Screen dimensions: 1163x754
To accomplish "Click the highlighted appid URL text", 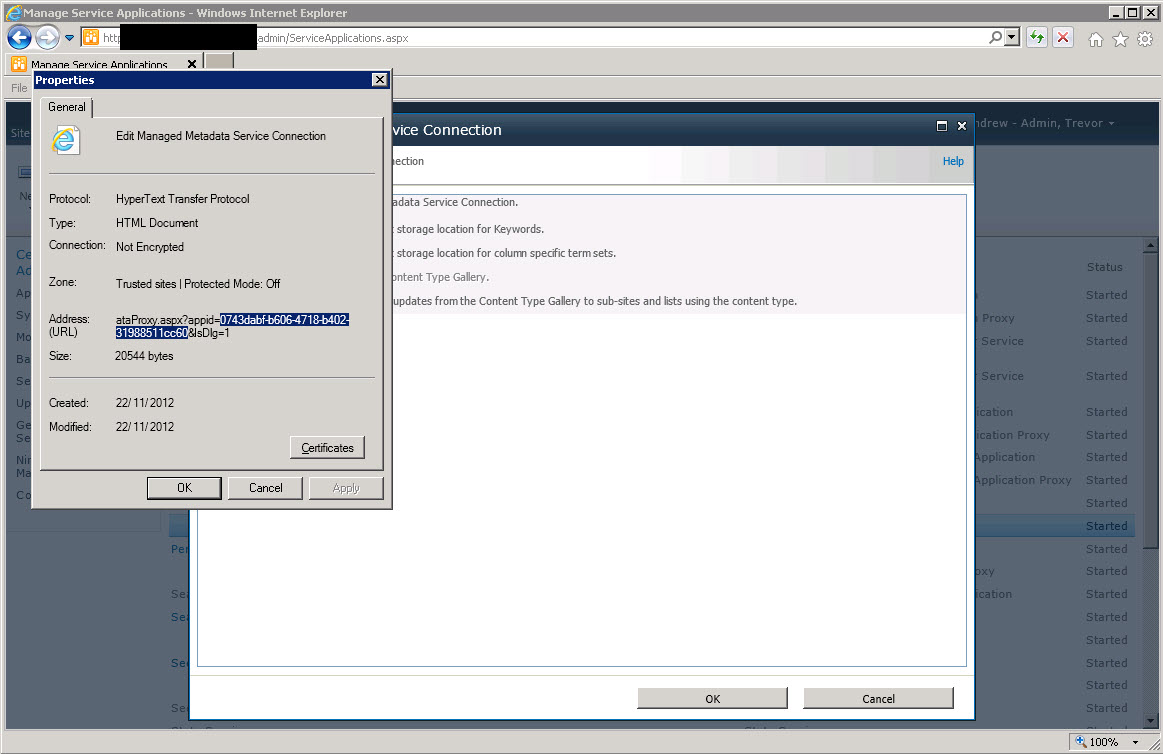I will (284, 320).
